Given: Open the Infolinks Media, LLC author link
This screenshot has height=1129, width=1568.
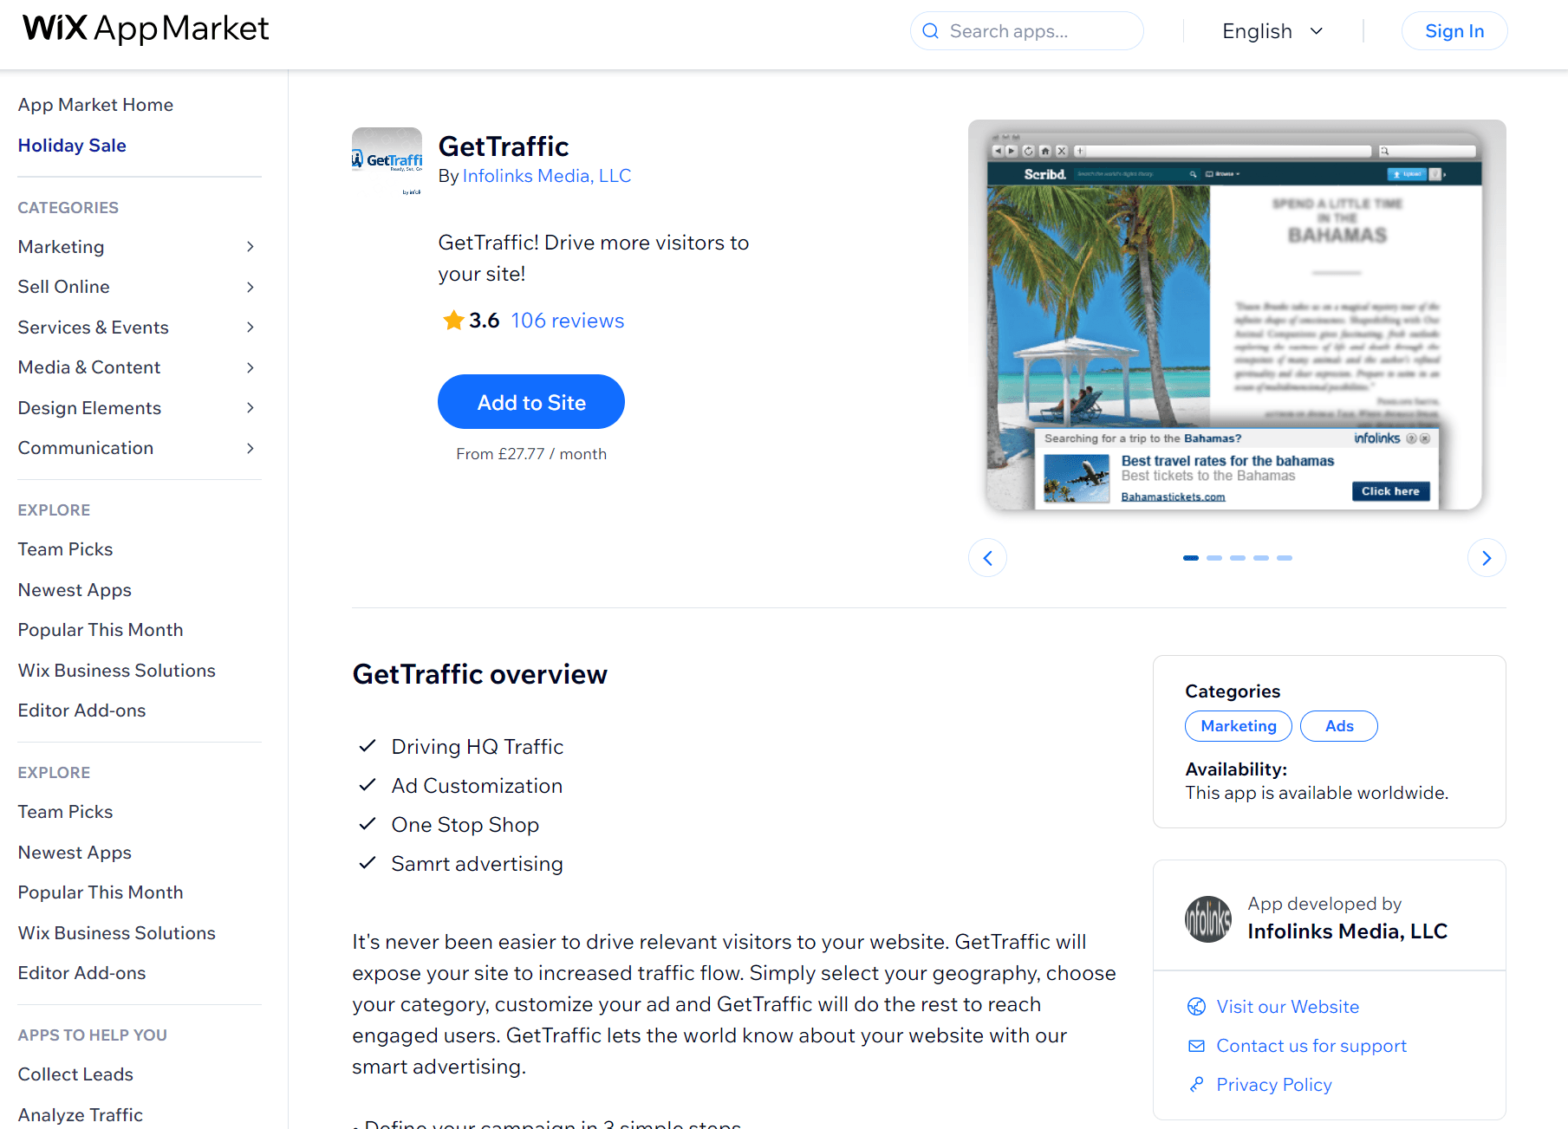Looking at the screenshot, I should (547, 176).
